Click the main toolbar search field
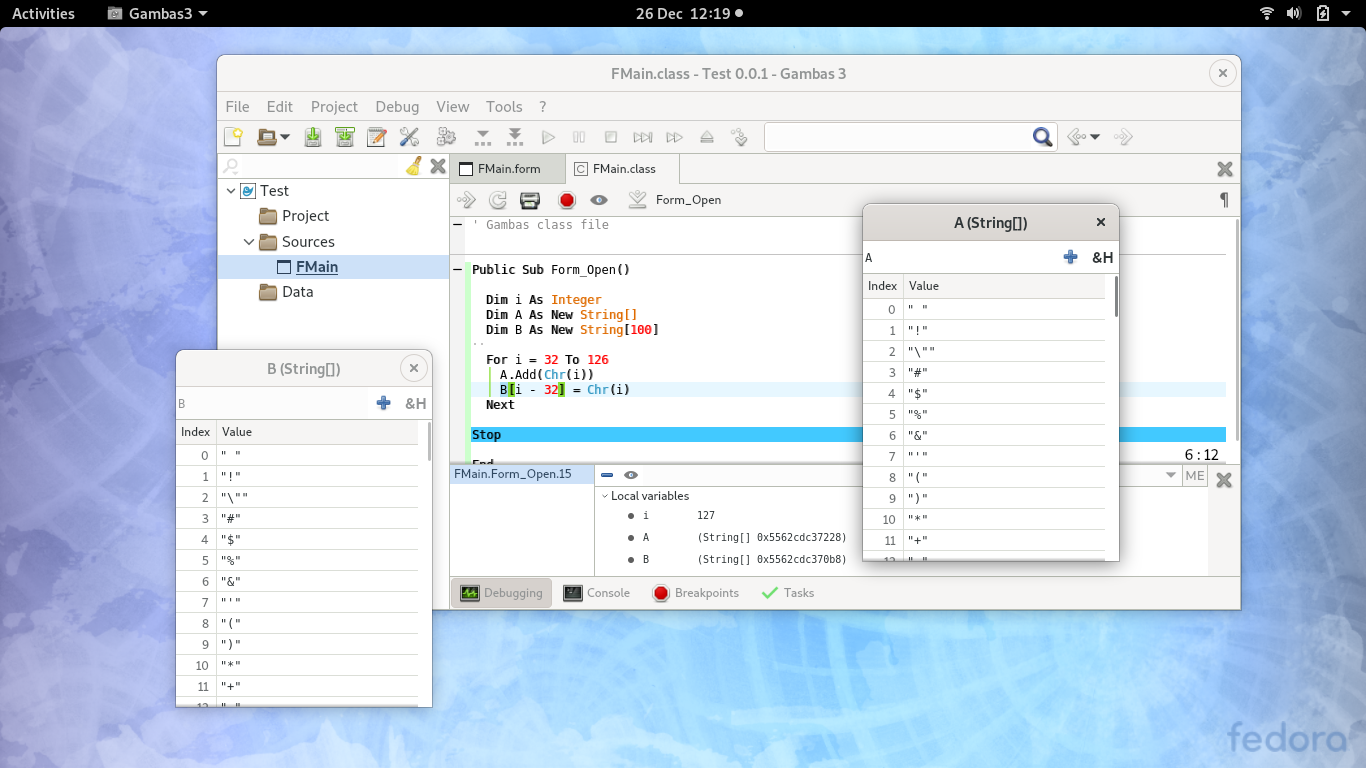The image size is (1366, 768). tap(898, 137)
